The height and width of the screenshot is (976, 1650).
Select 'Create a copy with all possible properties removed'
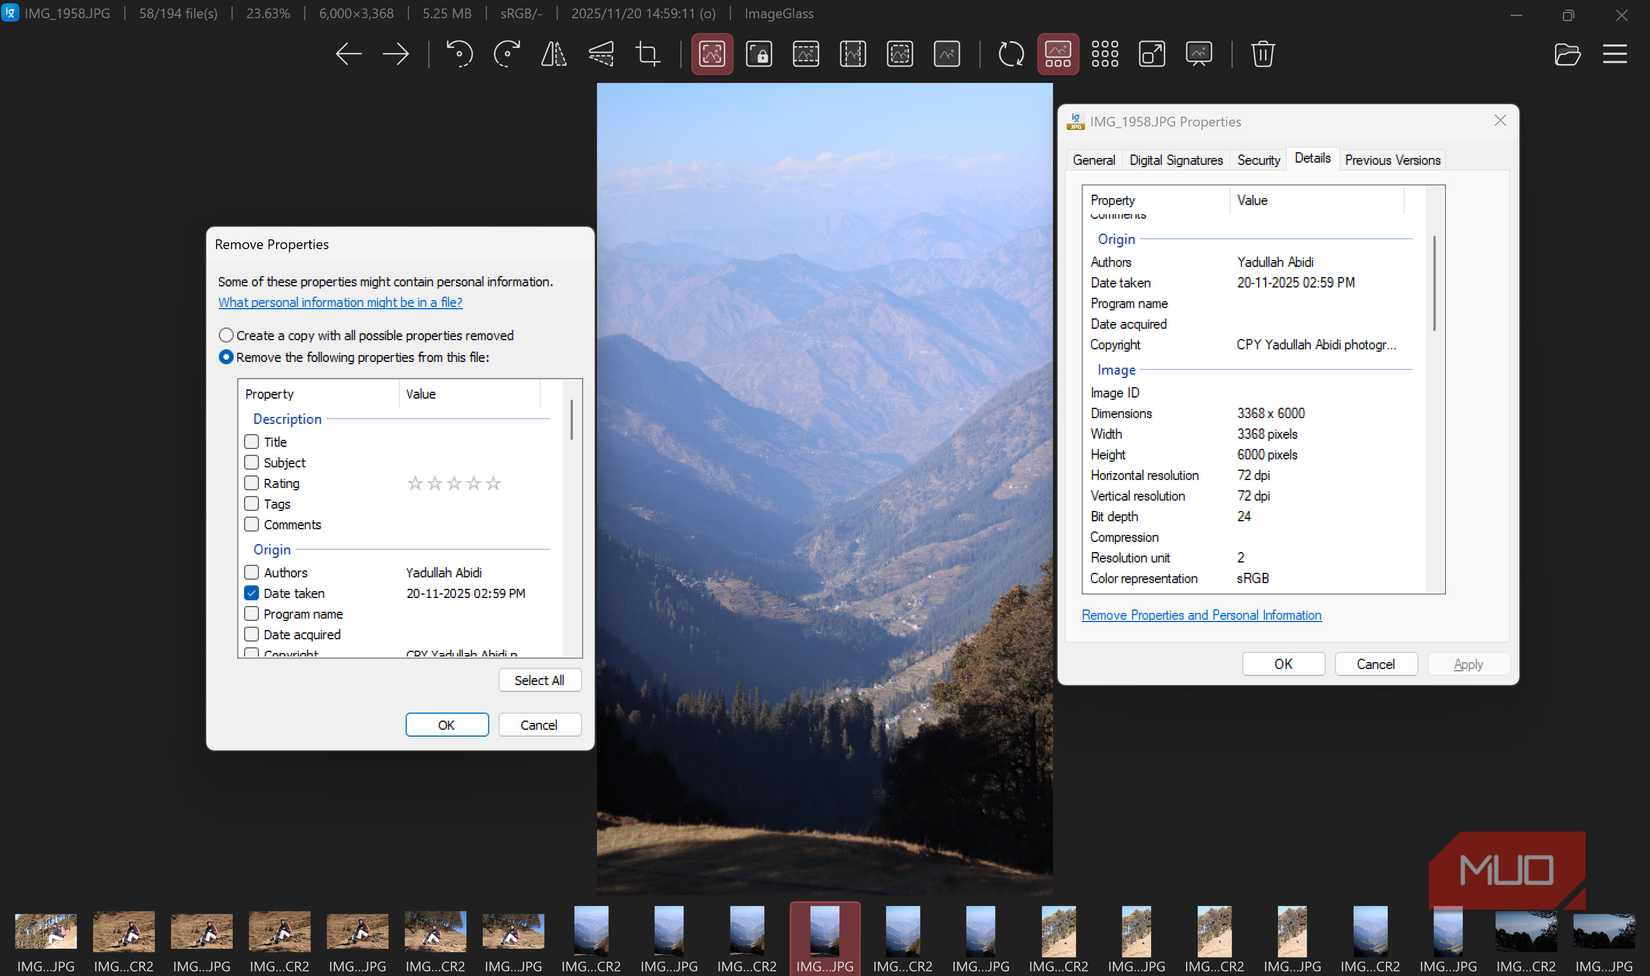point(226,335)
